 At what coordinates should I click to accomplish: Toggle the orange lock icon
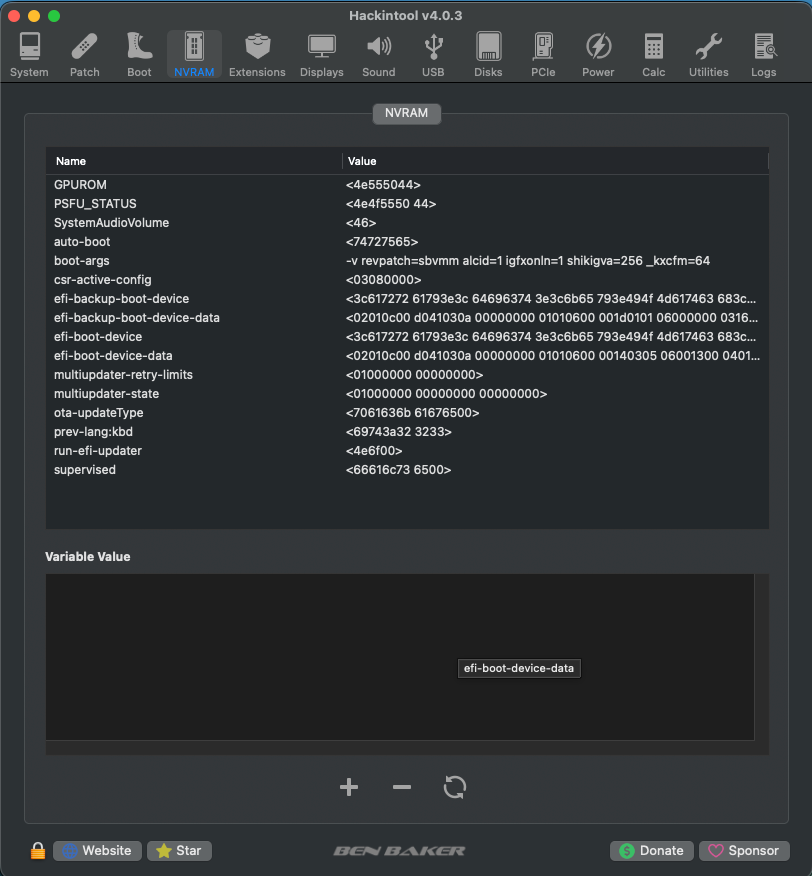tap(37, 850)
